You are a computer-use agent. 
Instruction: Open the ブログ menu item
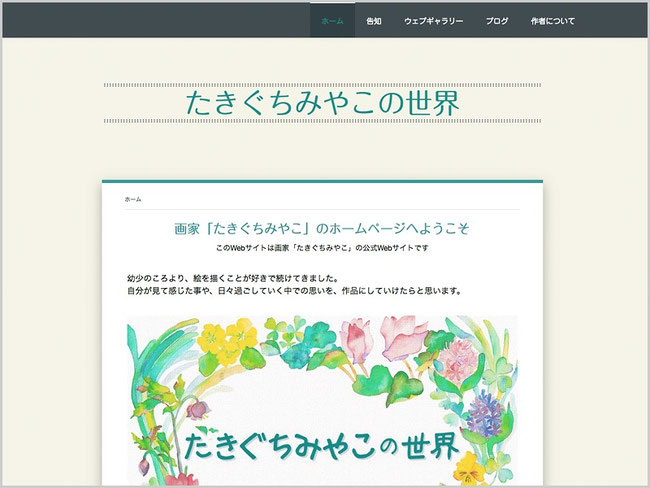coord(497,21)
